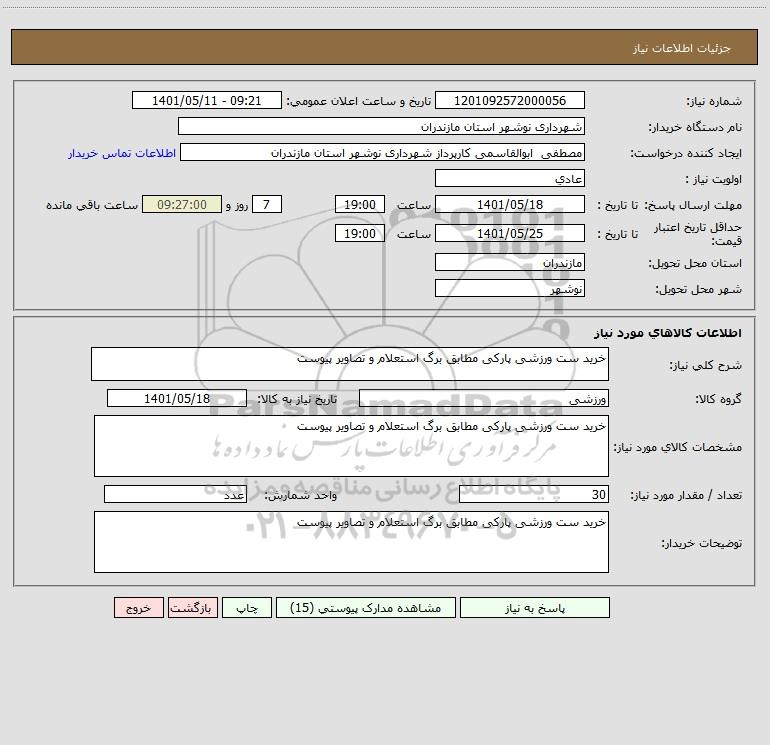
Task: Click the شرح کلی نیاز description box
Action: [350, 364]
